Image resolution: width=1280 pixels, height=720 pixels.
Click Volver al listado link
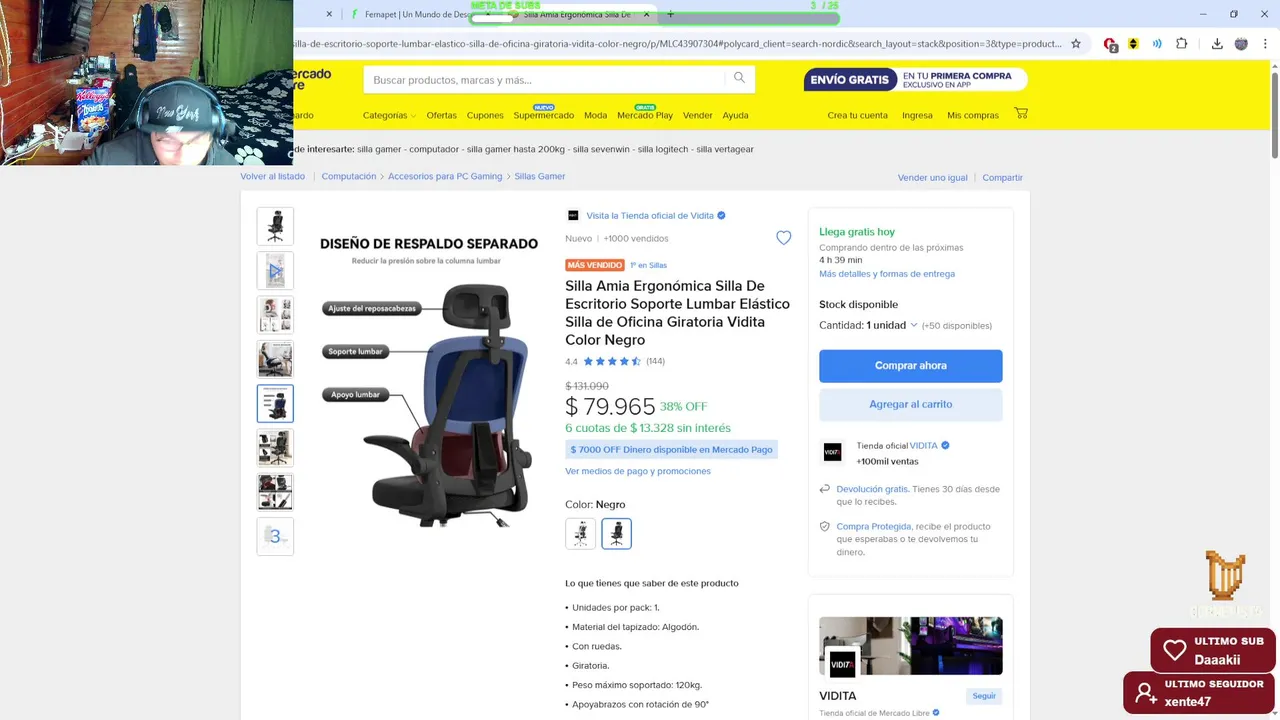click(x=272, y=176)
